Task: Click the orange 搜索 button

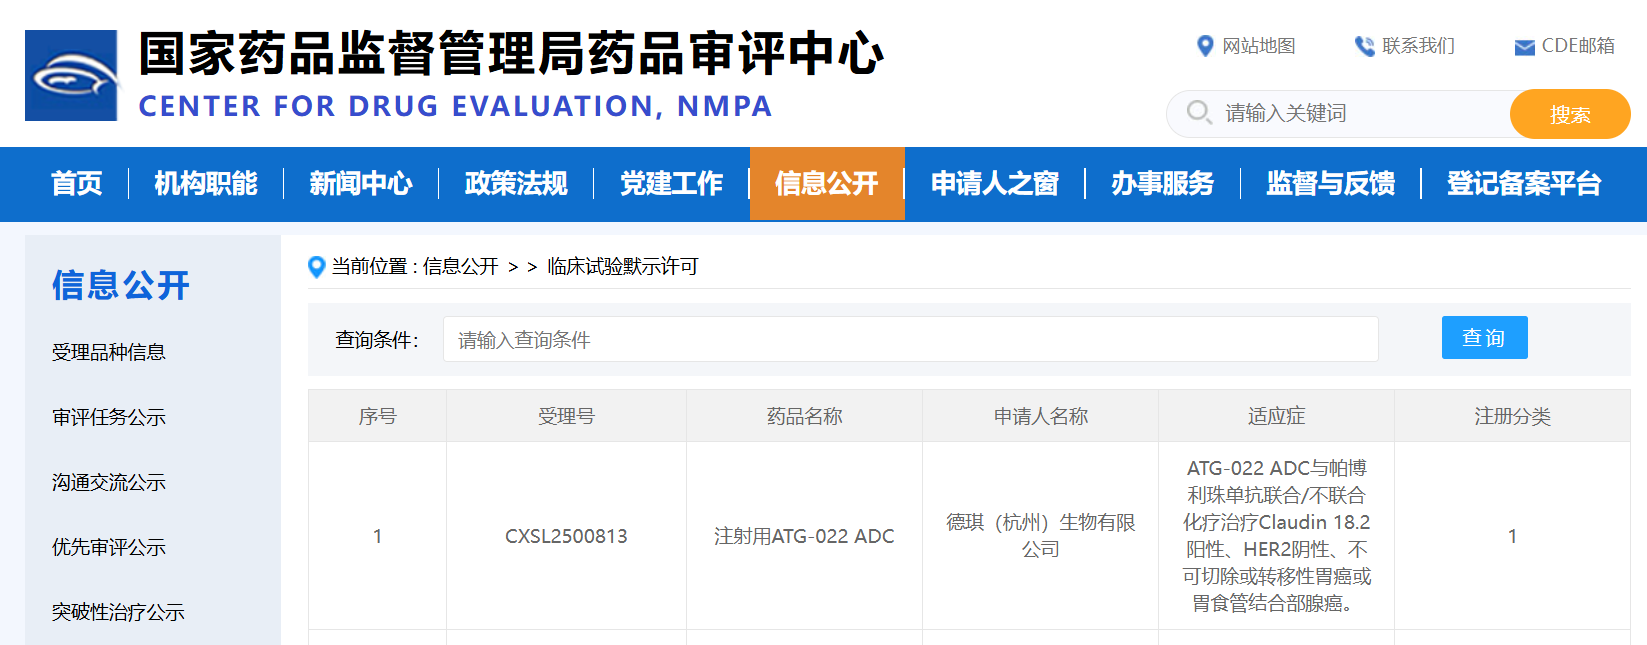Action: (1570, 114)
